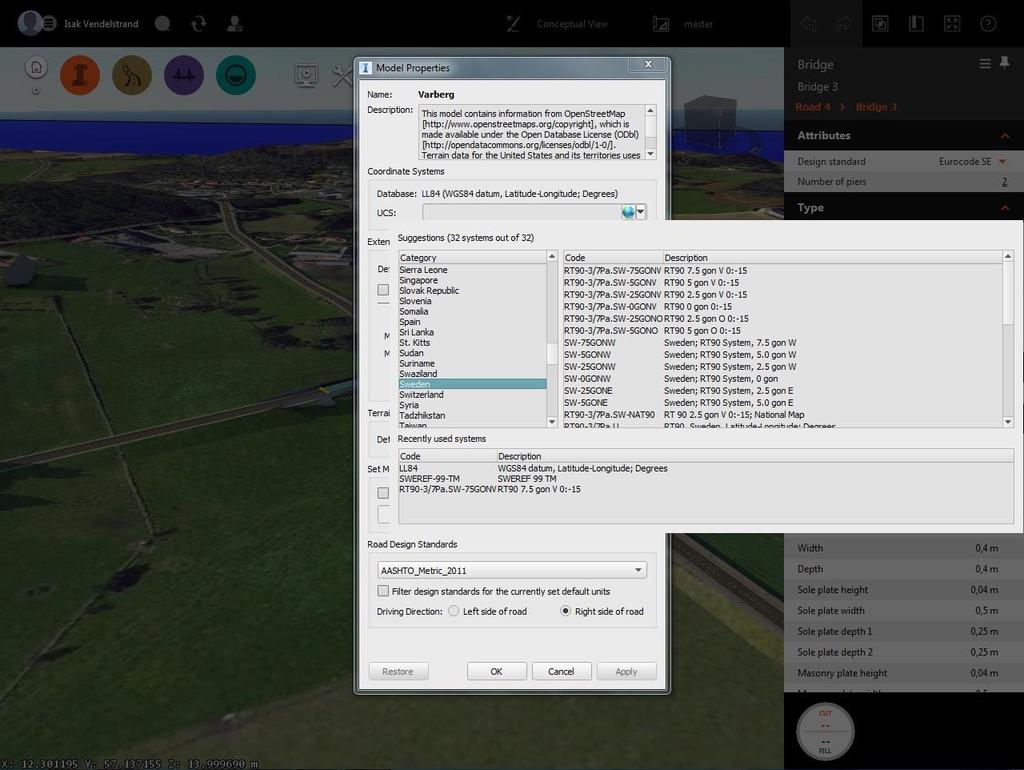Open the user sharing icon in top bar

234,24
